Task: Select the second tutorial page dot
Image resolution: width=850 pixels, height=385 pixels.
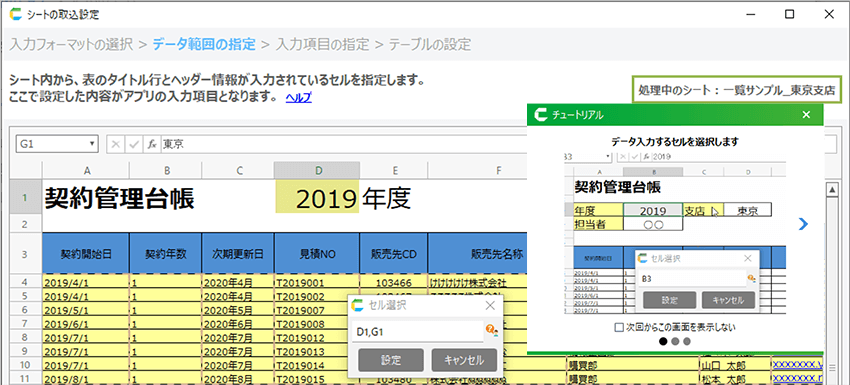Action: coord(675,342)
